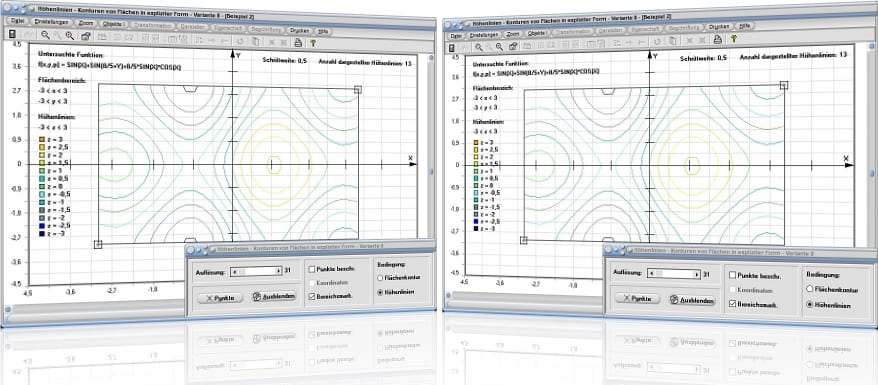Click toolbox icon in right window toolbar
The height and width of the screenshot is (385, 878).
[513, 46]
